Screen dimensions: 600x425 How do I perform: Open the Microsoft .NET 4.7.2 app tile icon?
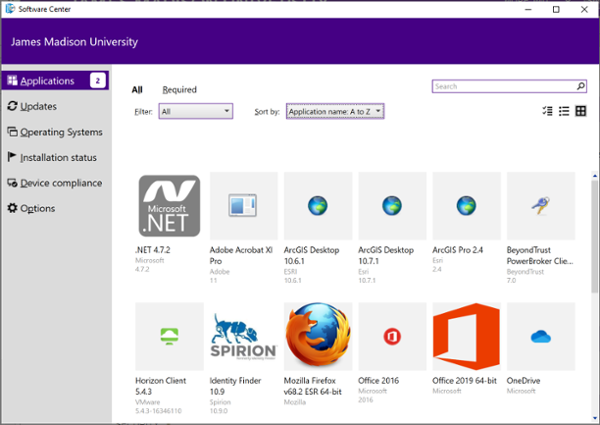169,206
